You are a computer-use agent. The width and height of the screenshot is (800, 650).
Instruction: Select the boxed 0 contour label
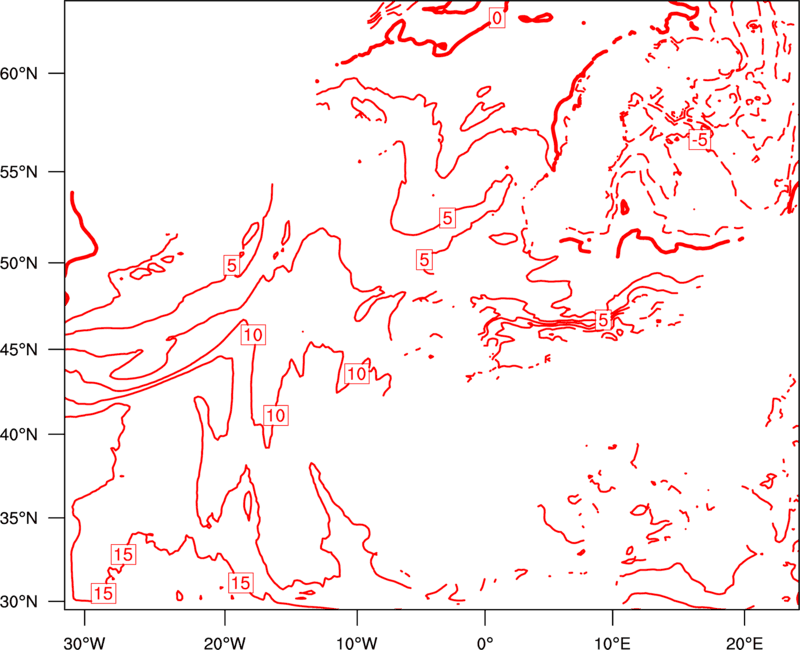pos(497,18)
